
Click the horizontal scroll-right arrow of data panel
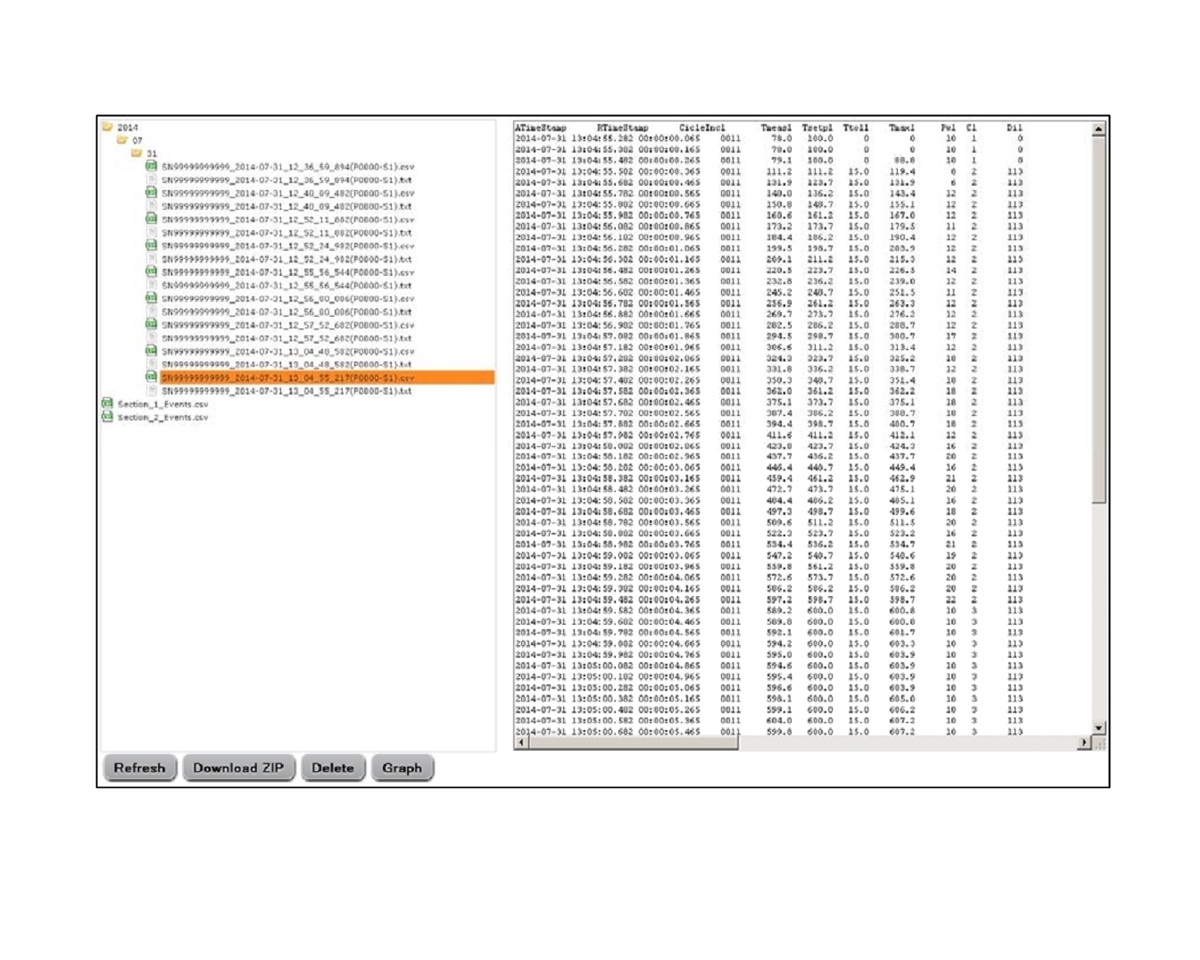click(x=1086, y=745)
